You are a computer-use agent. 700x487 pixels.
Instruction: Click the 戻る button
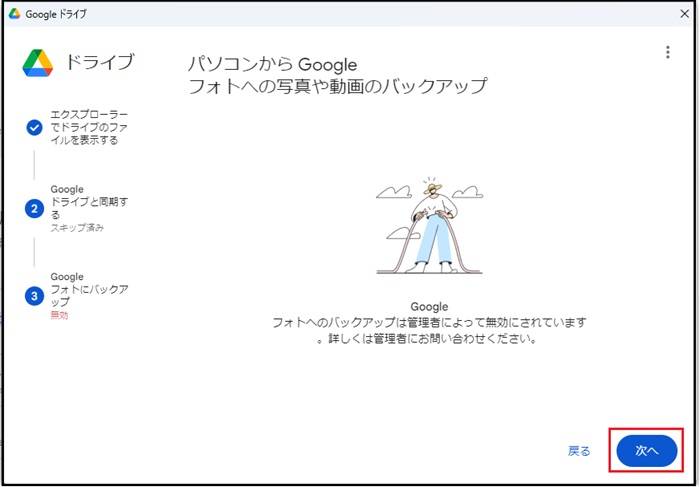(x=579, y=451)
